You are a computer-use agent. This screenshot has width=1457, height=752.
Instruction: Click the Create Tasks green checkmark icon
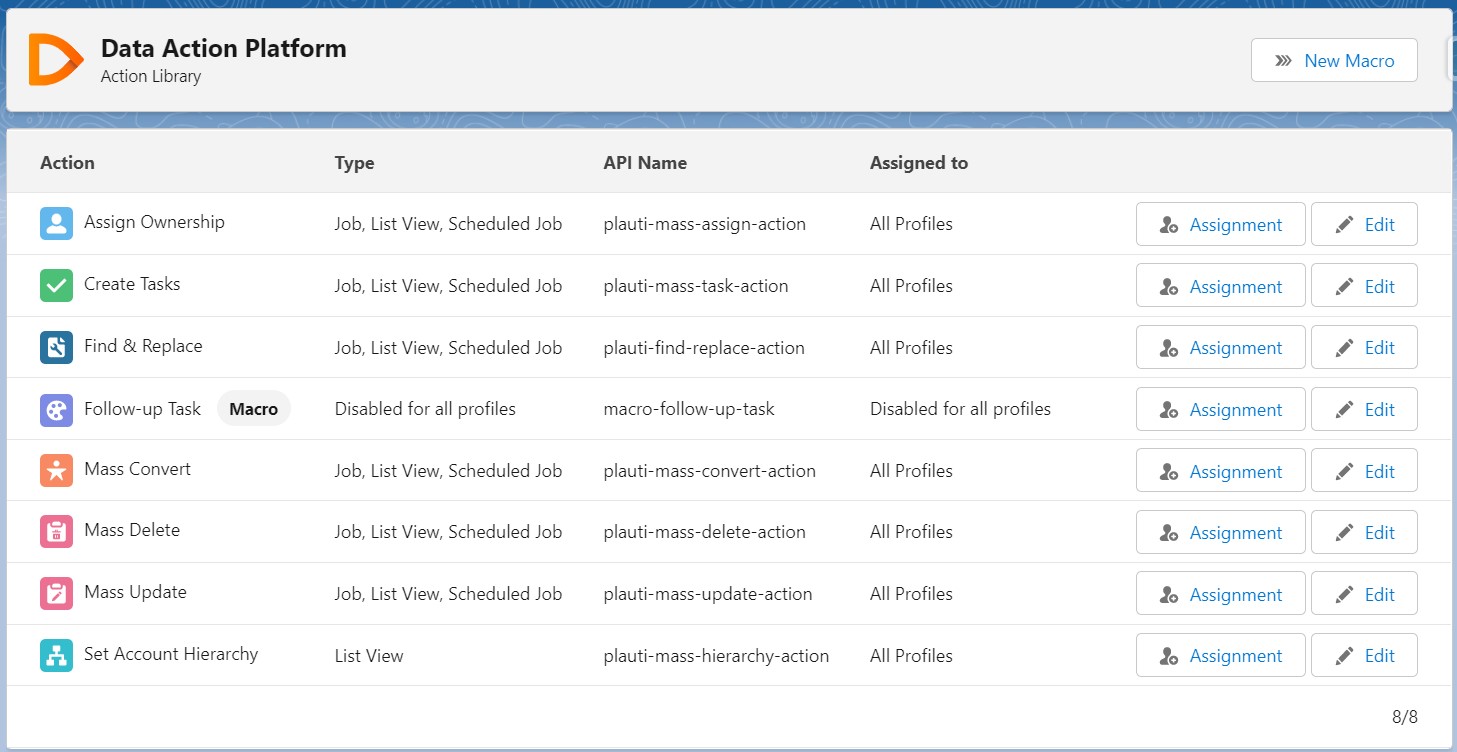point(56,285)
